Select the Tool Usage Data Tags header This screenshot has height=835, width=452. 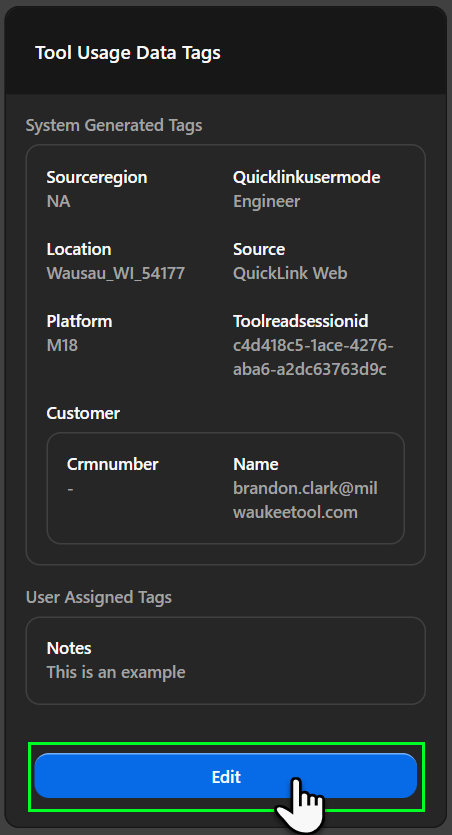pos(128,53)
